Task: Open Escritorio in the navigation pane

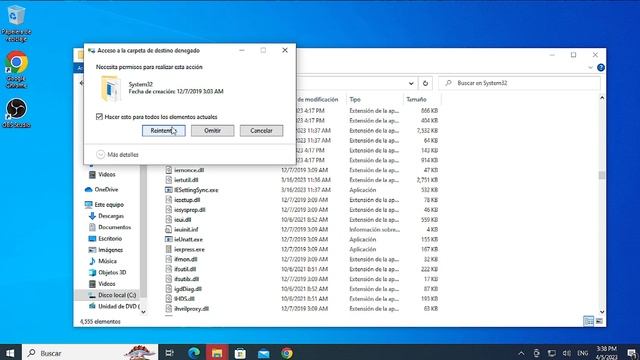Action: [x=110, y=238]
